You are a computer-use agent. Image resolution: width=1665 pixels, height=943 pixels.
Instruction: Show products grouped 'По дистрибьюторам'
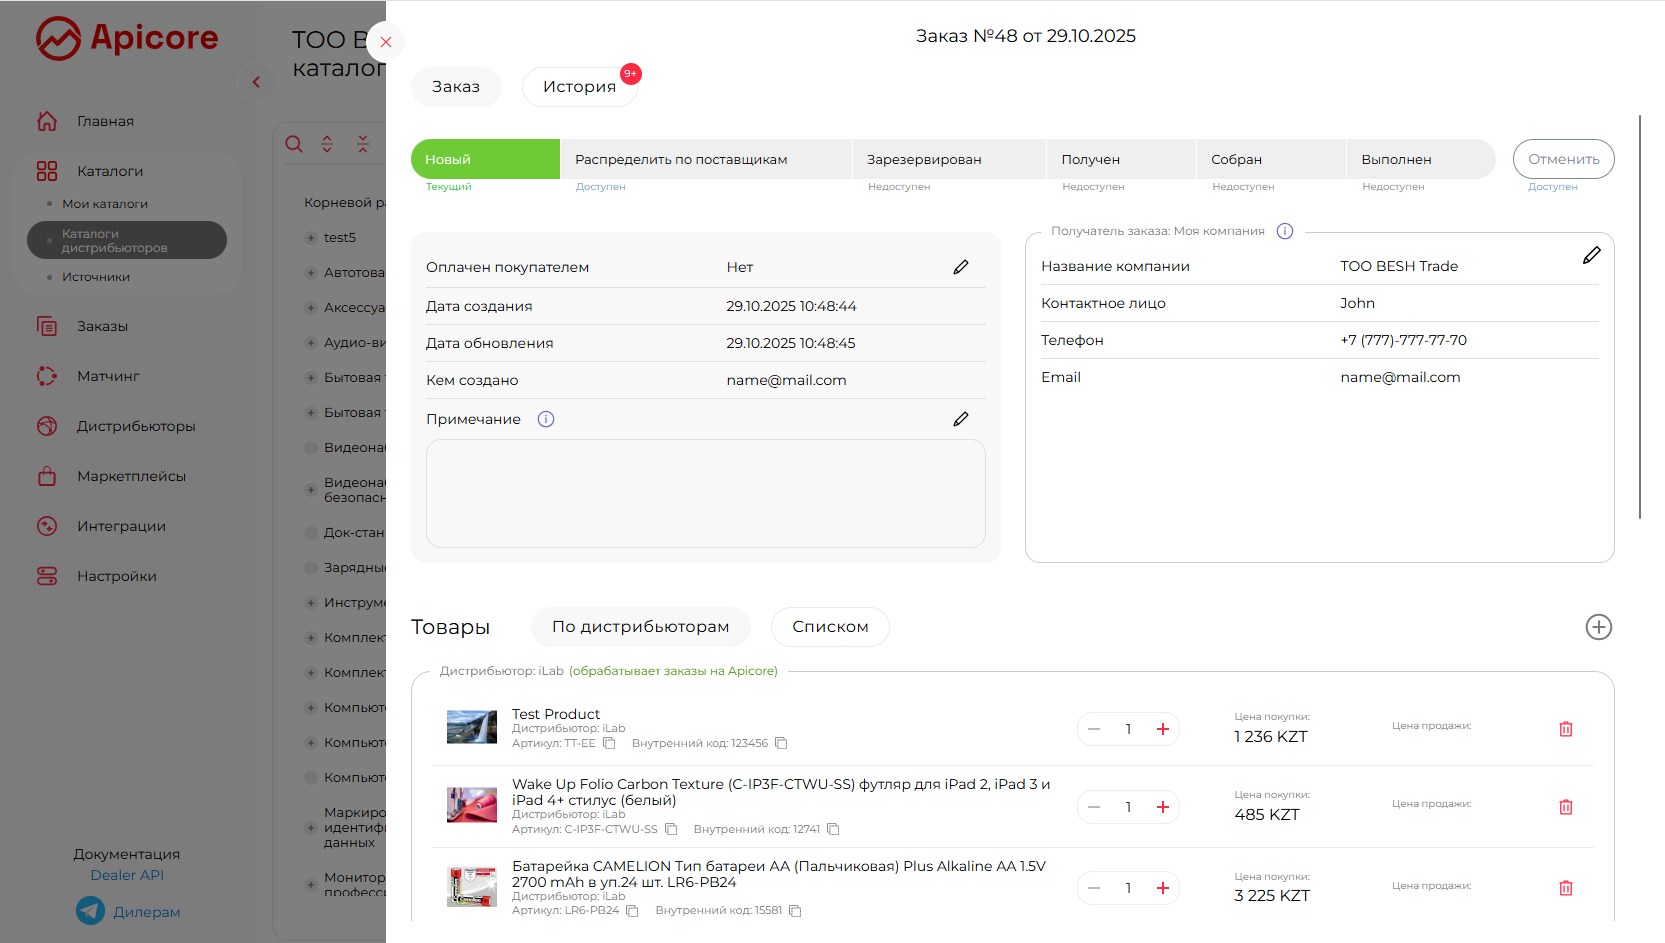pyautogui.click(x=640, y=627)
